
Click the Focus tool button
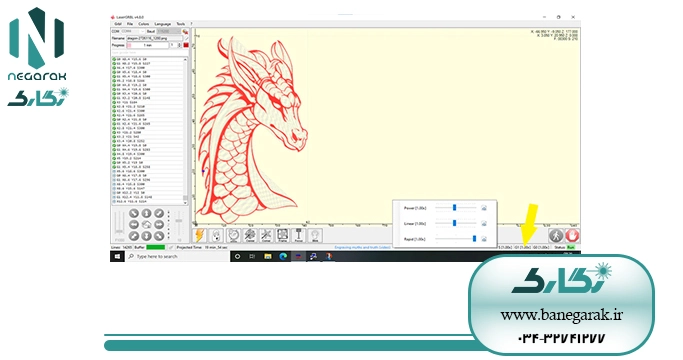coord(299,235)
